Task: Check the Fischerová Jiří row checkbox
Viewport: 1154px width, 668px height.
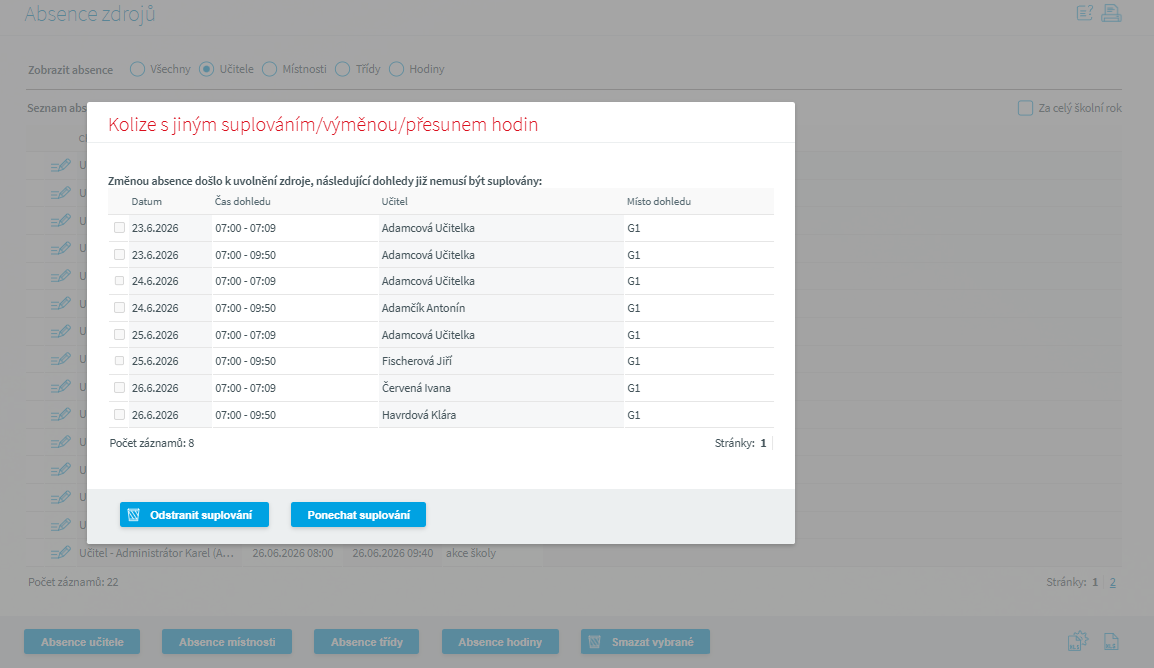Action: pos(119,361)
